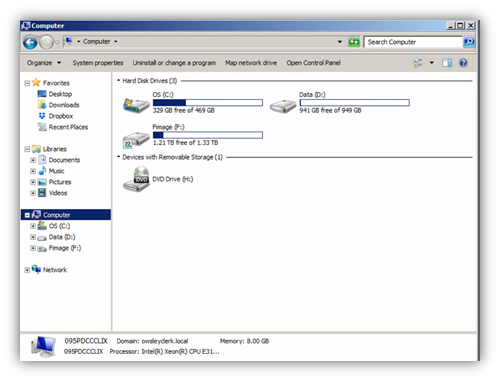This screenshot has height=381, width=500.
Task: Select the Libraries icon in sidebar
Action: pyautogui.click(x=36, y=149)
